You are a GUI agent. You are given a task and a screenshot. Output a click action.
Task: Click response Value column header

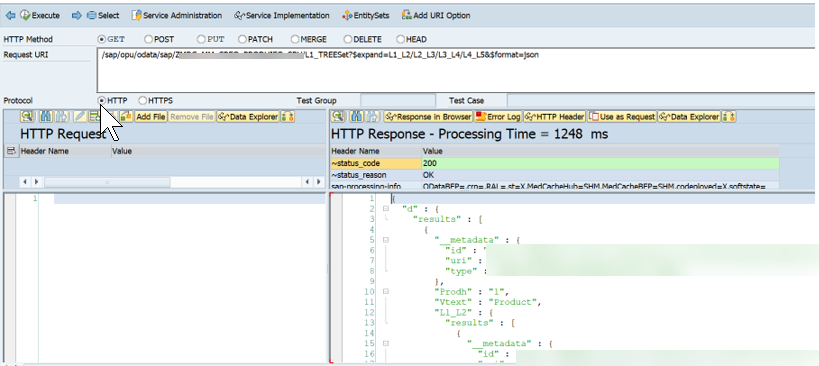coord(601,151)
